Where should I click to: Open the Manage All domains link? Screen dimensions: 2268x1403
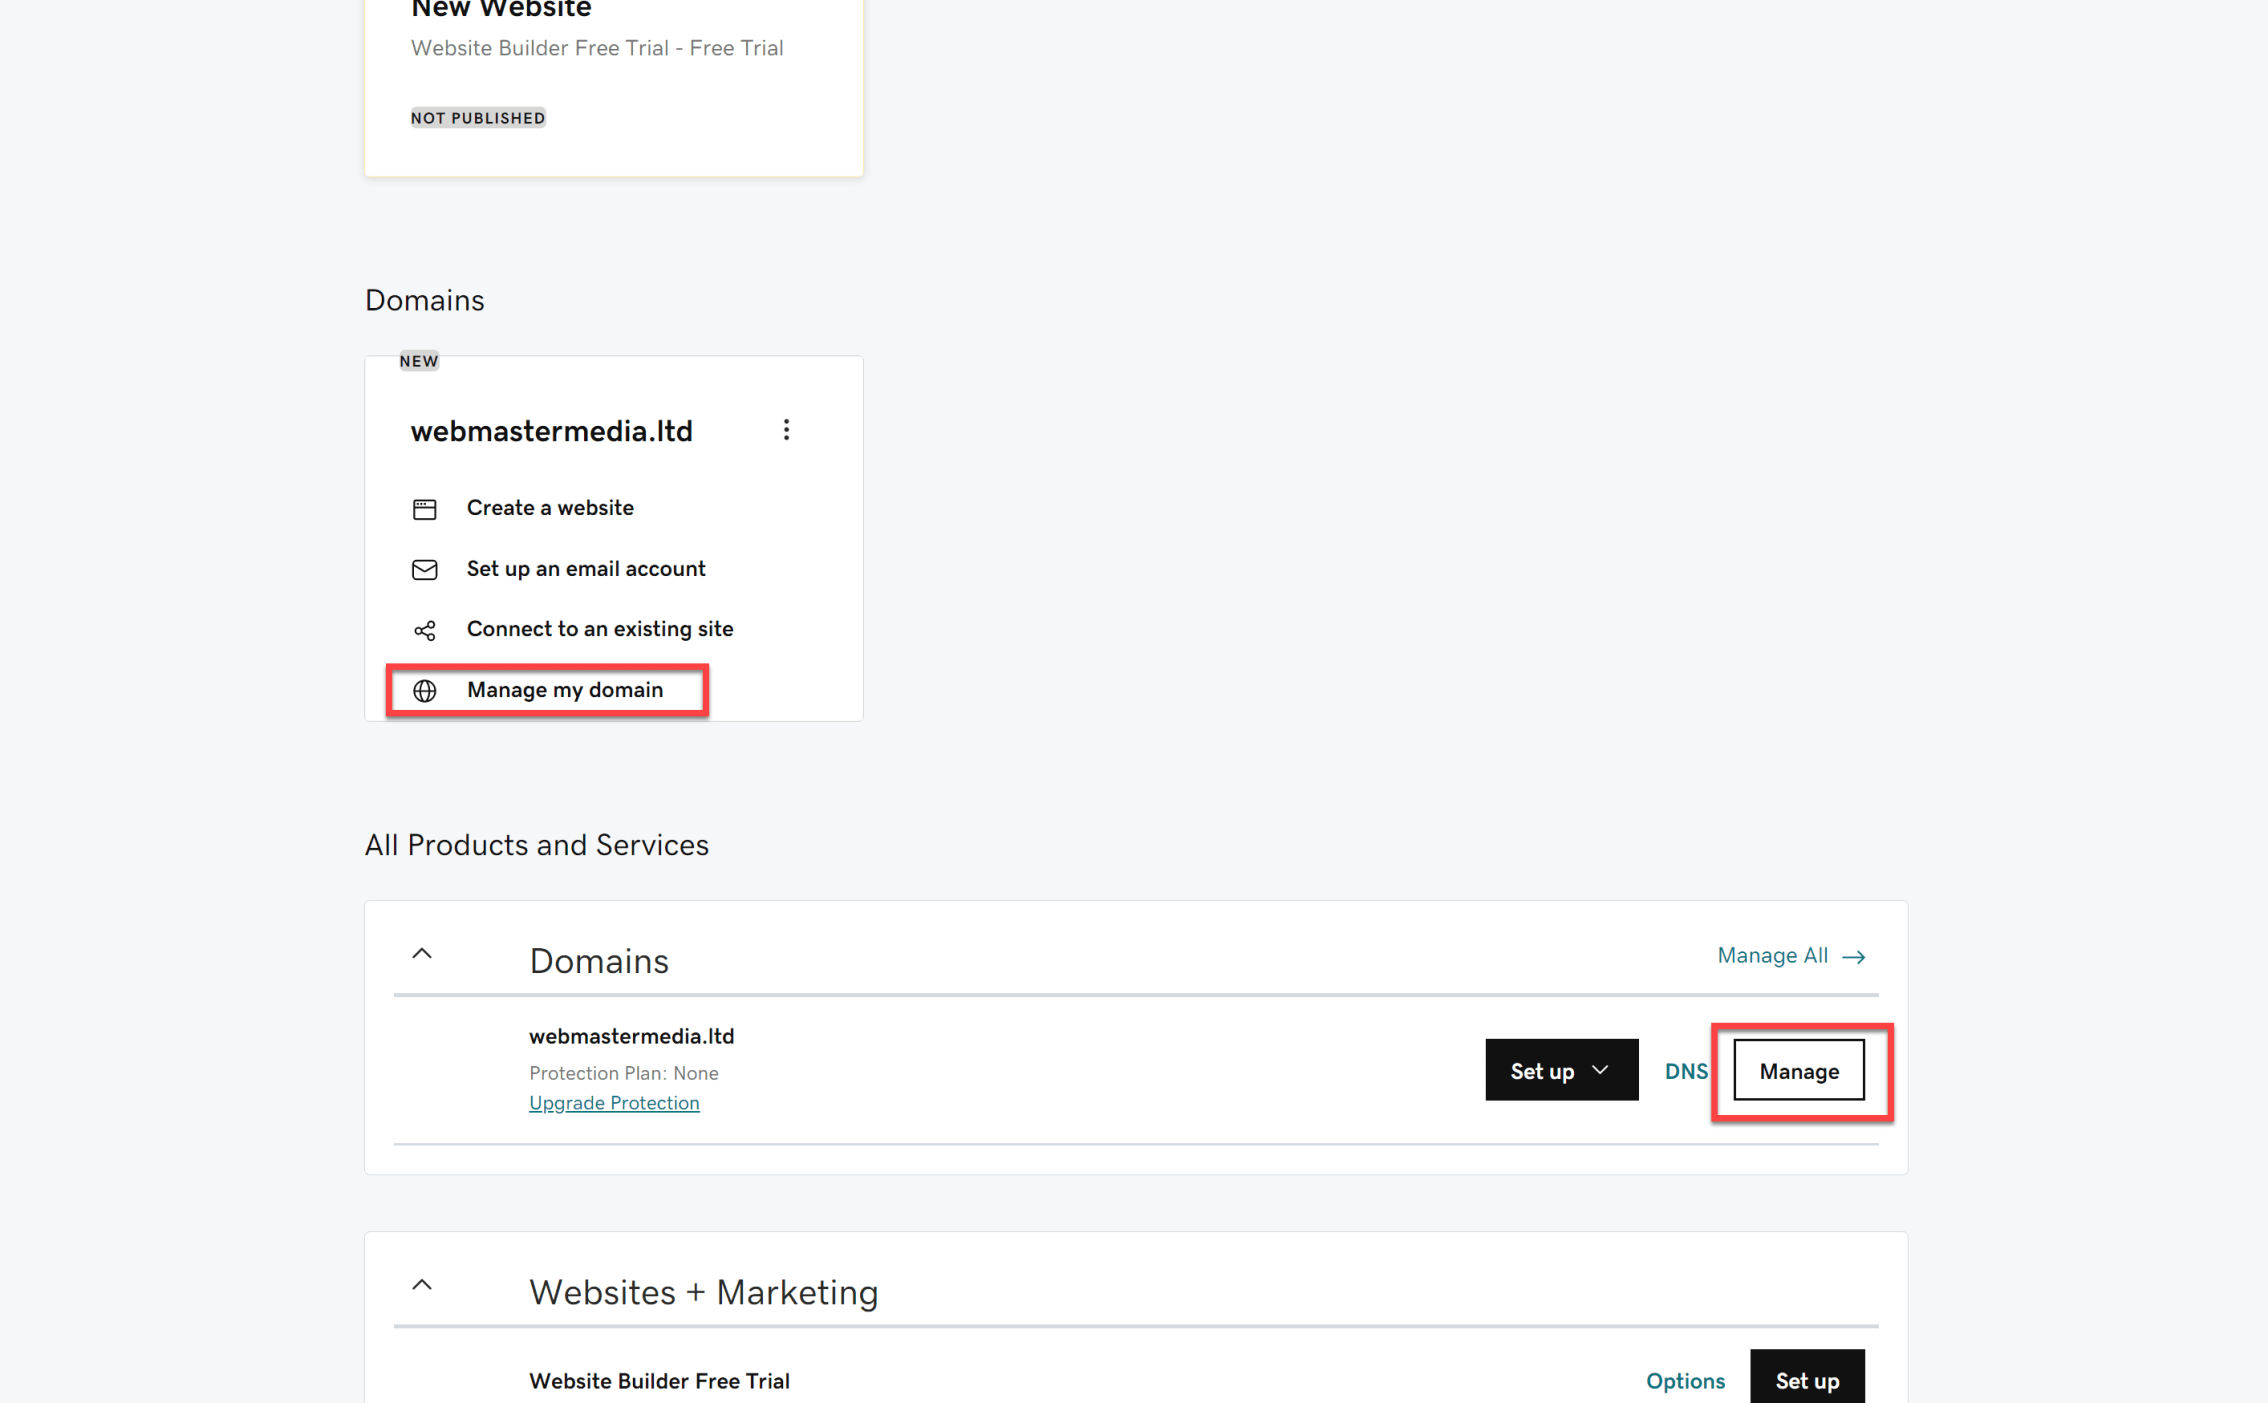pos(1772,956)
